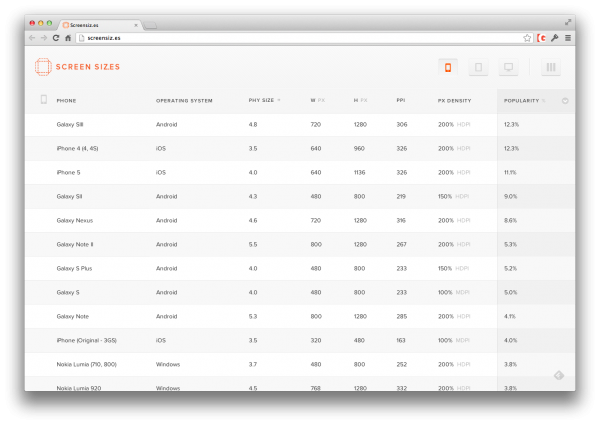Click PPI value 267
Image resolution: width=600 pixels, height=425 pixels.
pos(401,244)
